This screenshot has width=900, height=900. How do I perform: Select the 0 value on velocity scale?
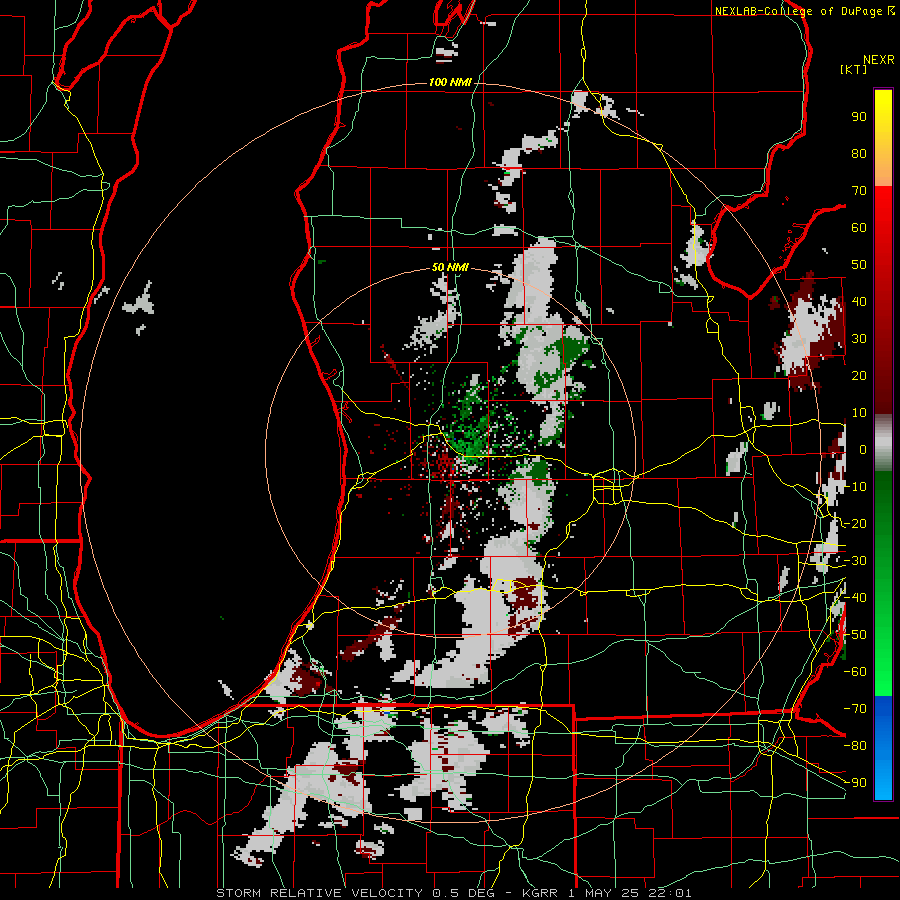click(863, 449)
